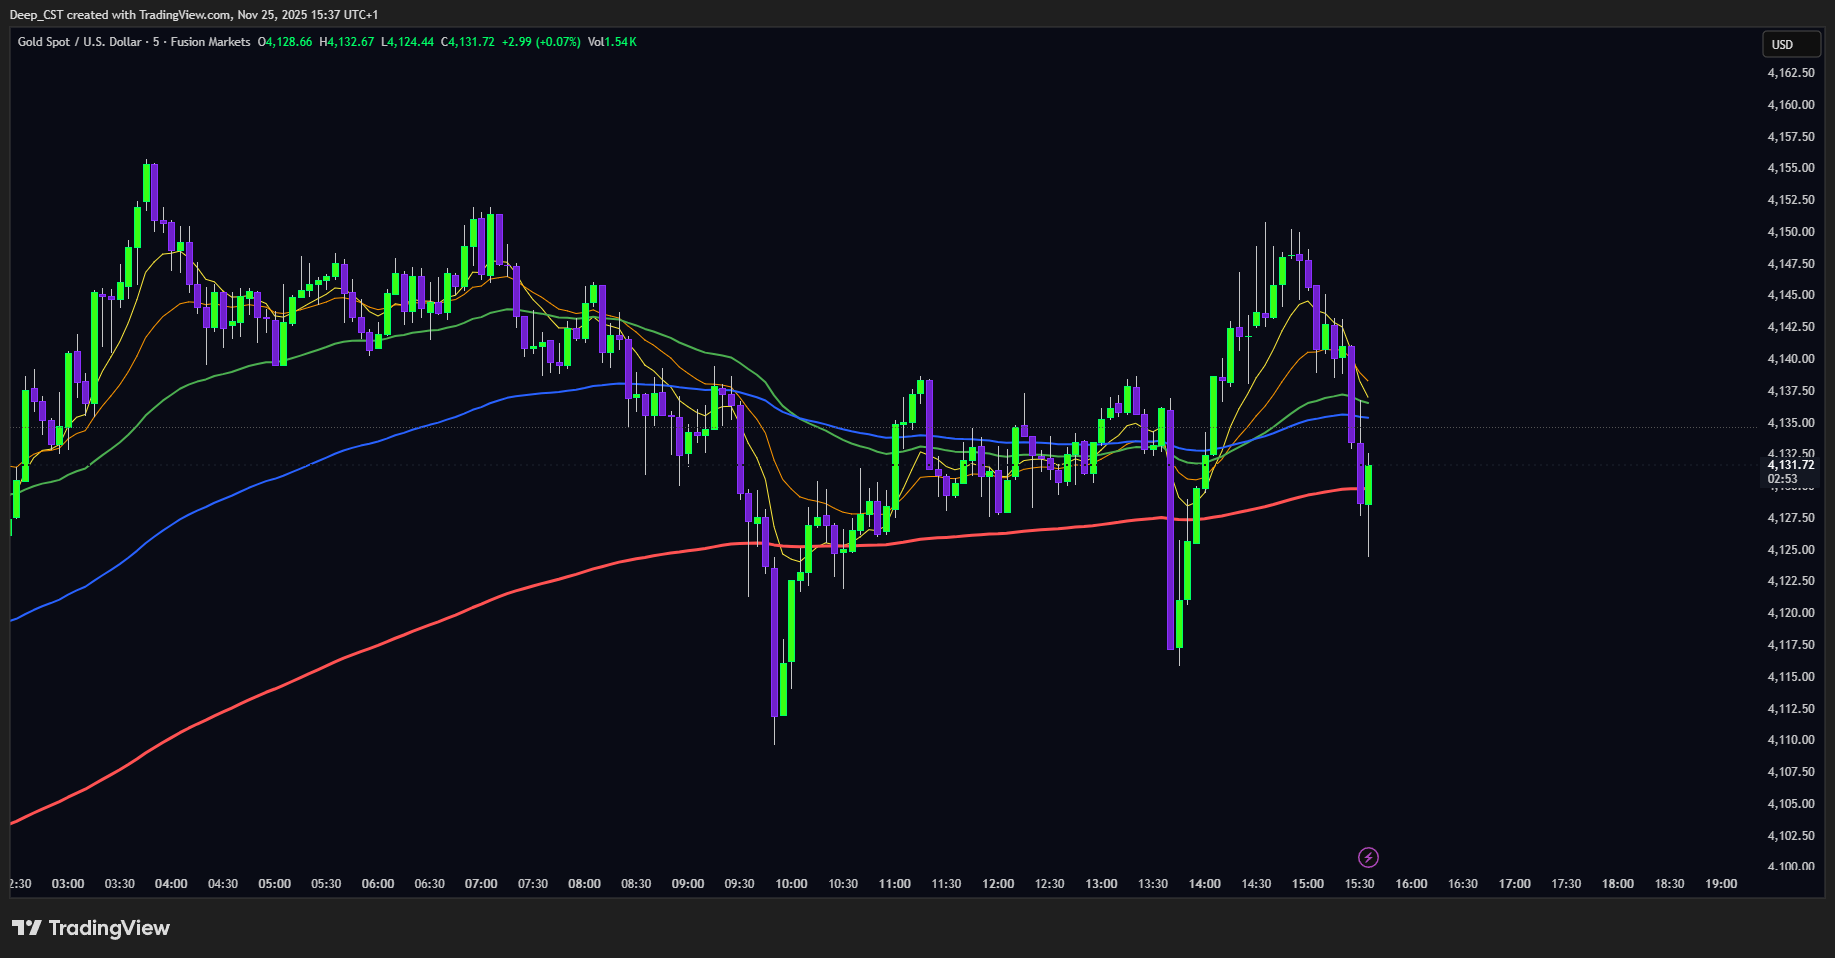1835x958 pixels.
Task: Click the purple lightning event icon
Action: click(x=1368, y=857)
